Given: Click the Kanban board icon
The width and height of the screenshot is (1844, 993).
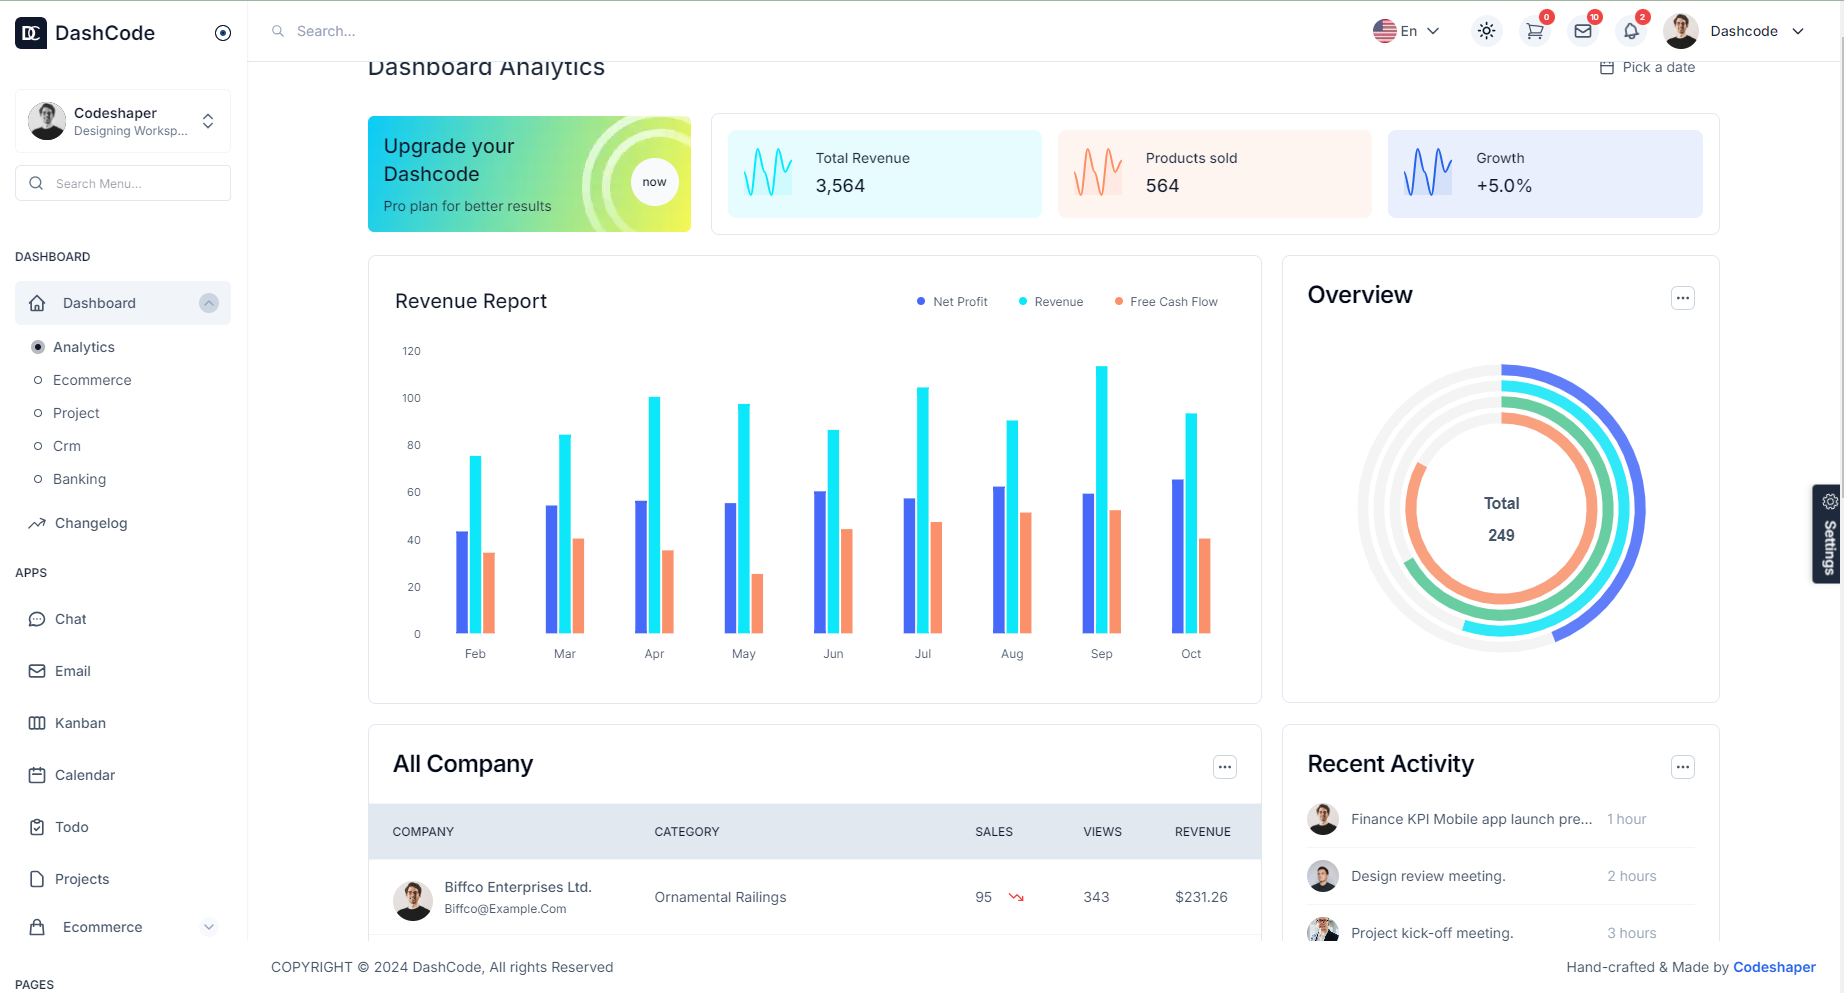Looking at the screenshot, I should point(37,723).
